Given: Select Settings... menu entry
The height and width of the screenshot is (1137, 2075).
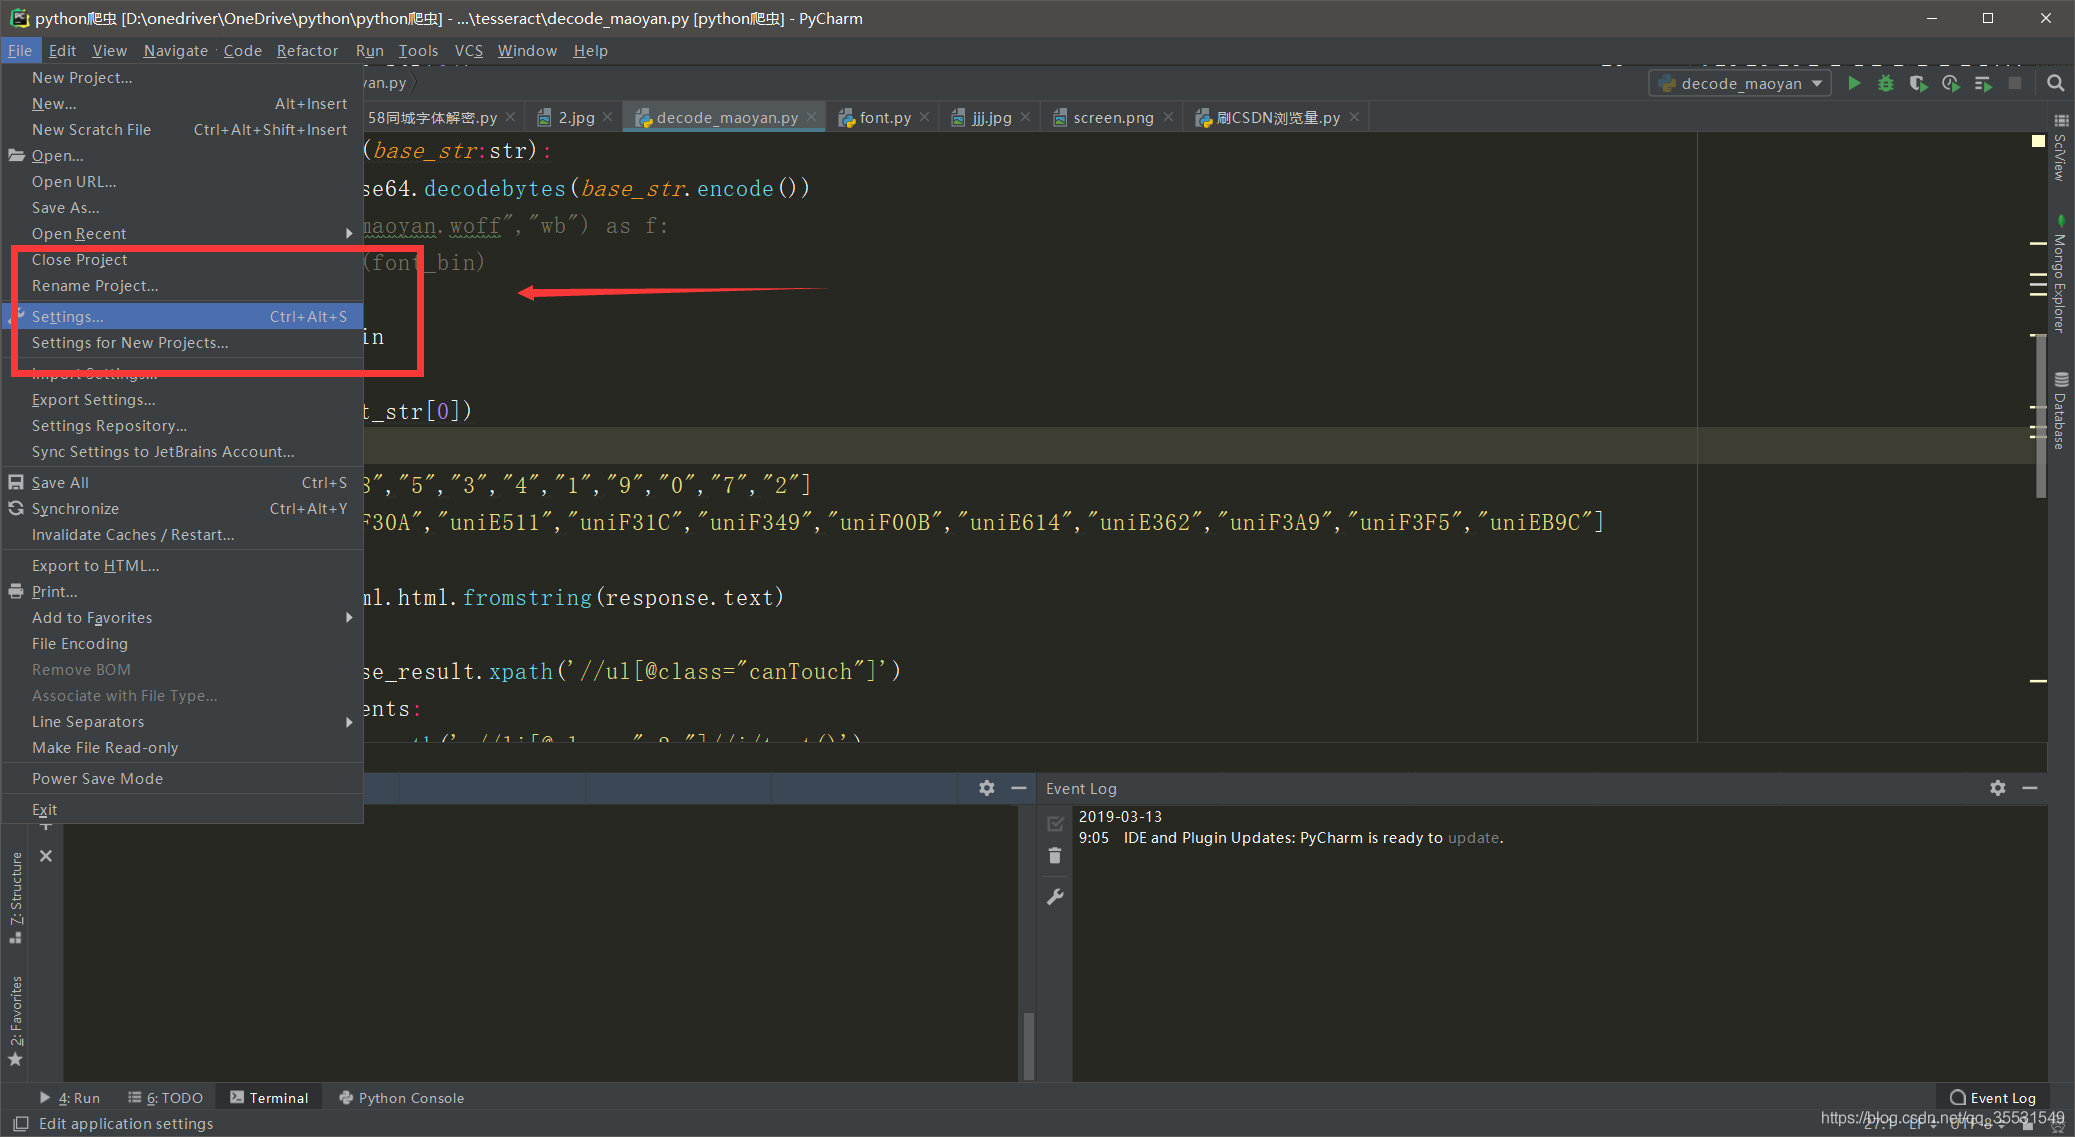Looking at the screenshot, I should 67,316.
